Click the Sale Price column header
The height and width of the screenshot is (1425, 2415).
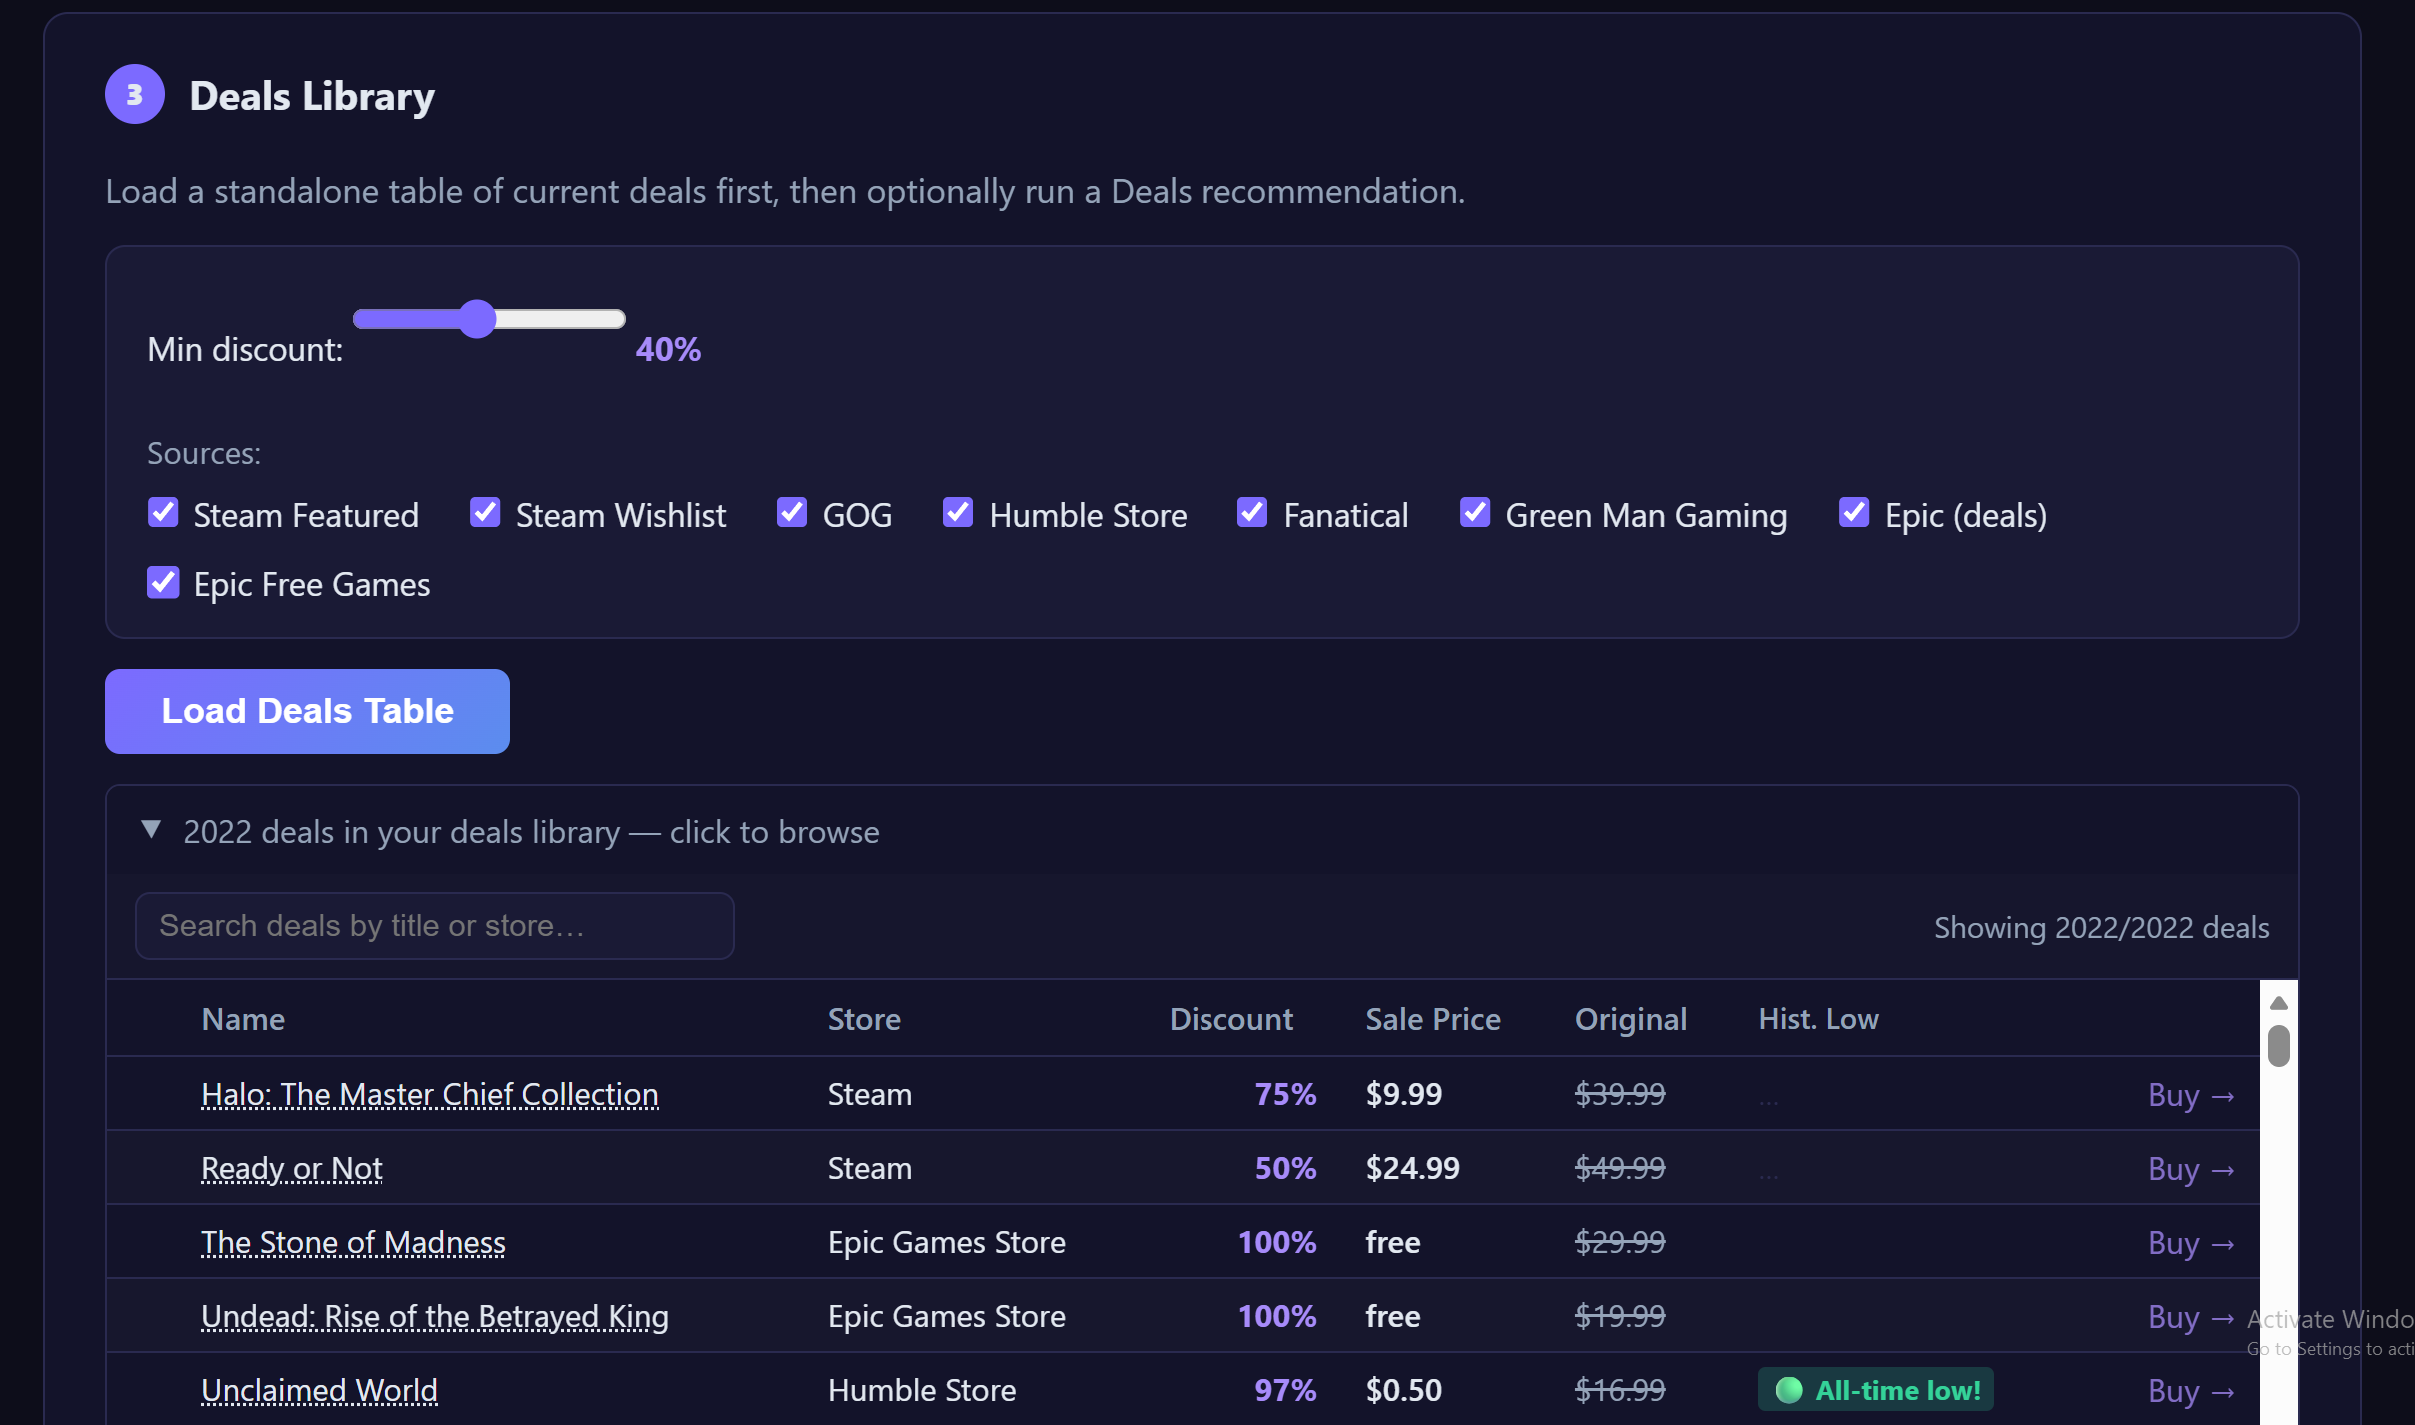1433,1019
